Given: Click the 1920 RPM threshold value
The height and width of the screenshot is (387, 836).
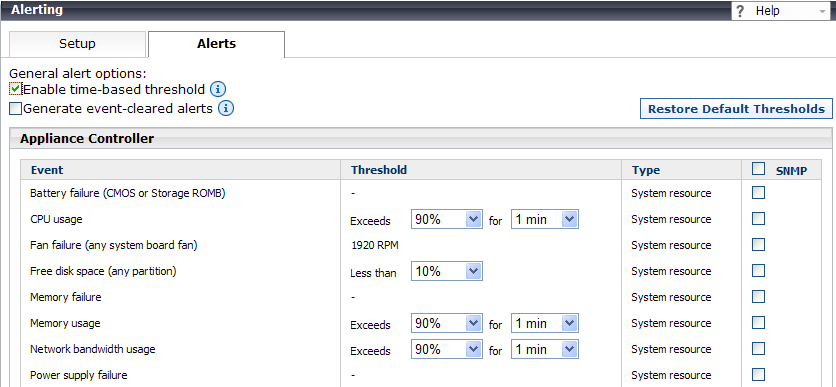Looking at the screenshot, I should coord(375,245).
